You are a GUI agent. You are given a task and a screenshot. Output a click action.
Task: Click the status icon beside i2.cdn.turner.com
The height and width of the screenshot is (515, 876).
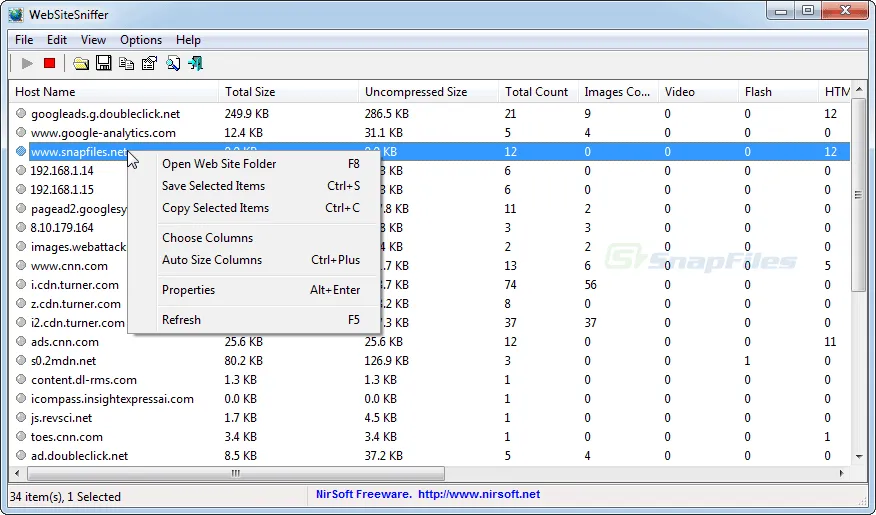21,322
